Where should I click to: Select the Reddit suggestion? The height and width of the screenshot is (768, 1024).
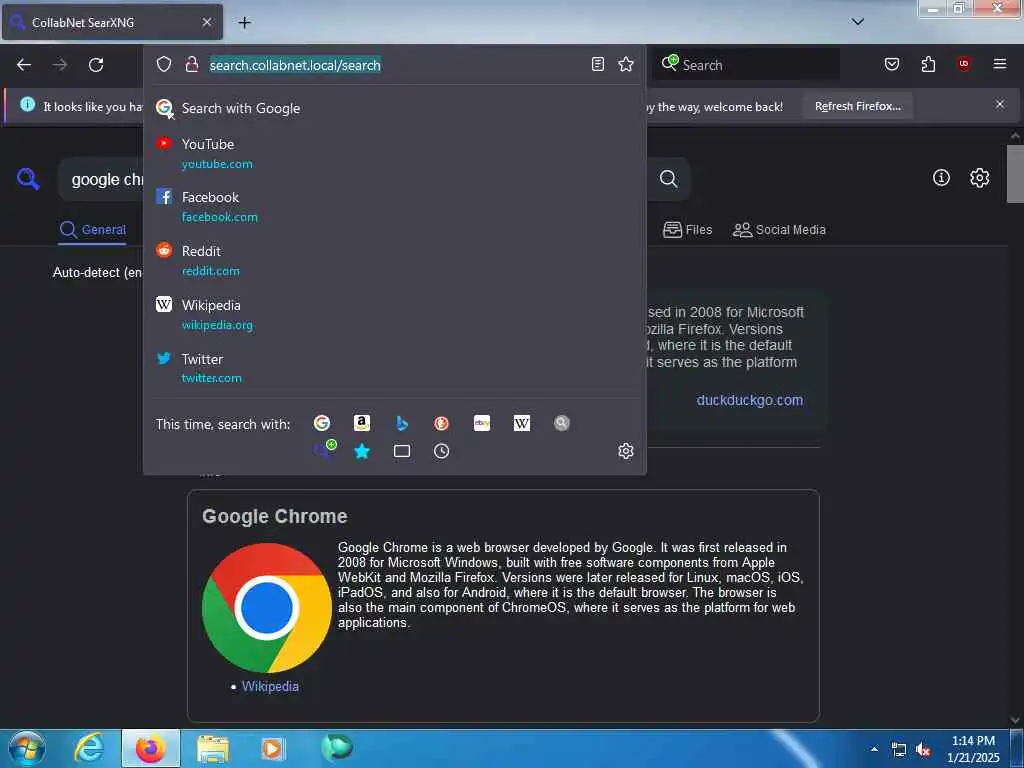pyautogui.click(x=394, y=261)
